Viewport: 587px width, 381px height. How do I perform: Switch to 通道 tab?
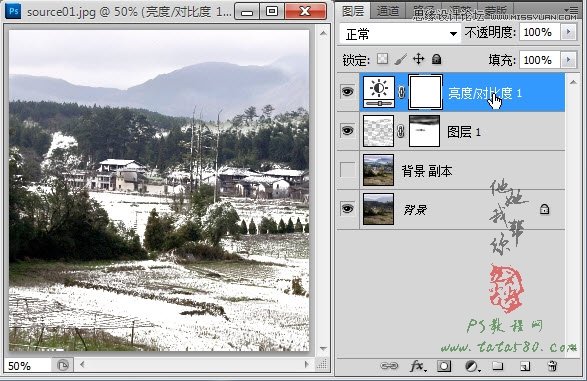pyautogui.click(x=388, y=11)
